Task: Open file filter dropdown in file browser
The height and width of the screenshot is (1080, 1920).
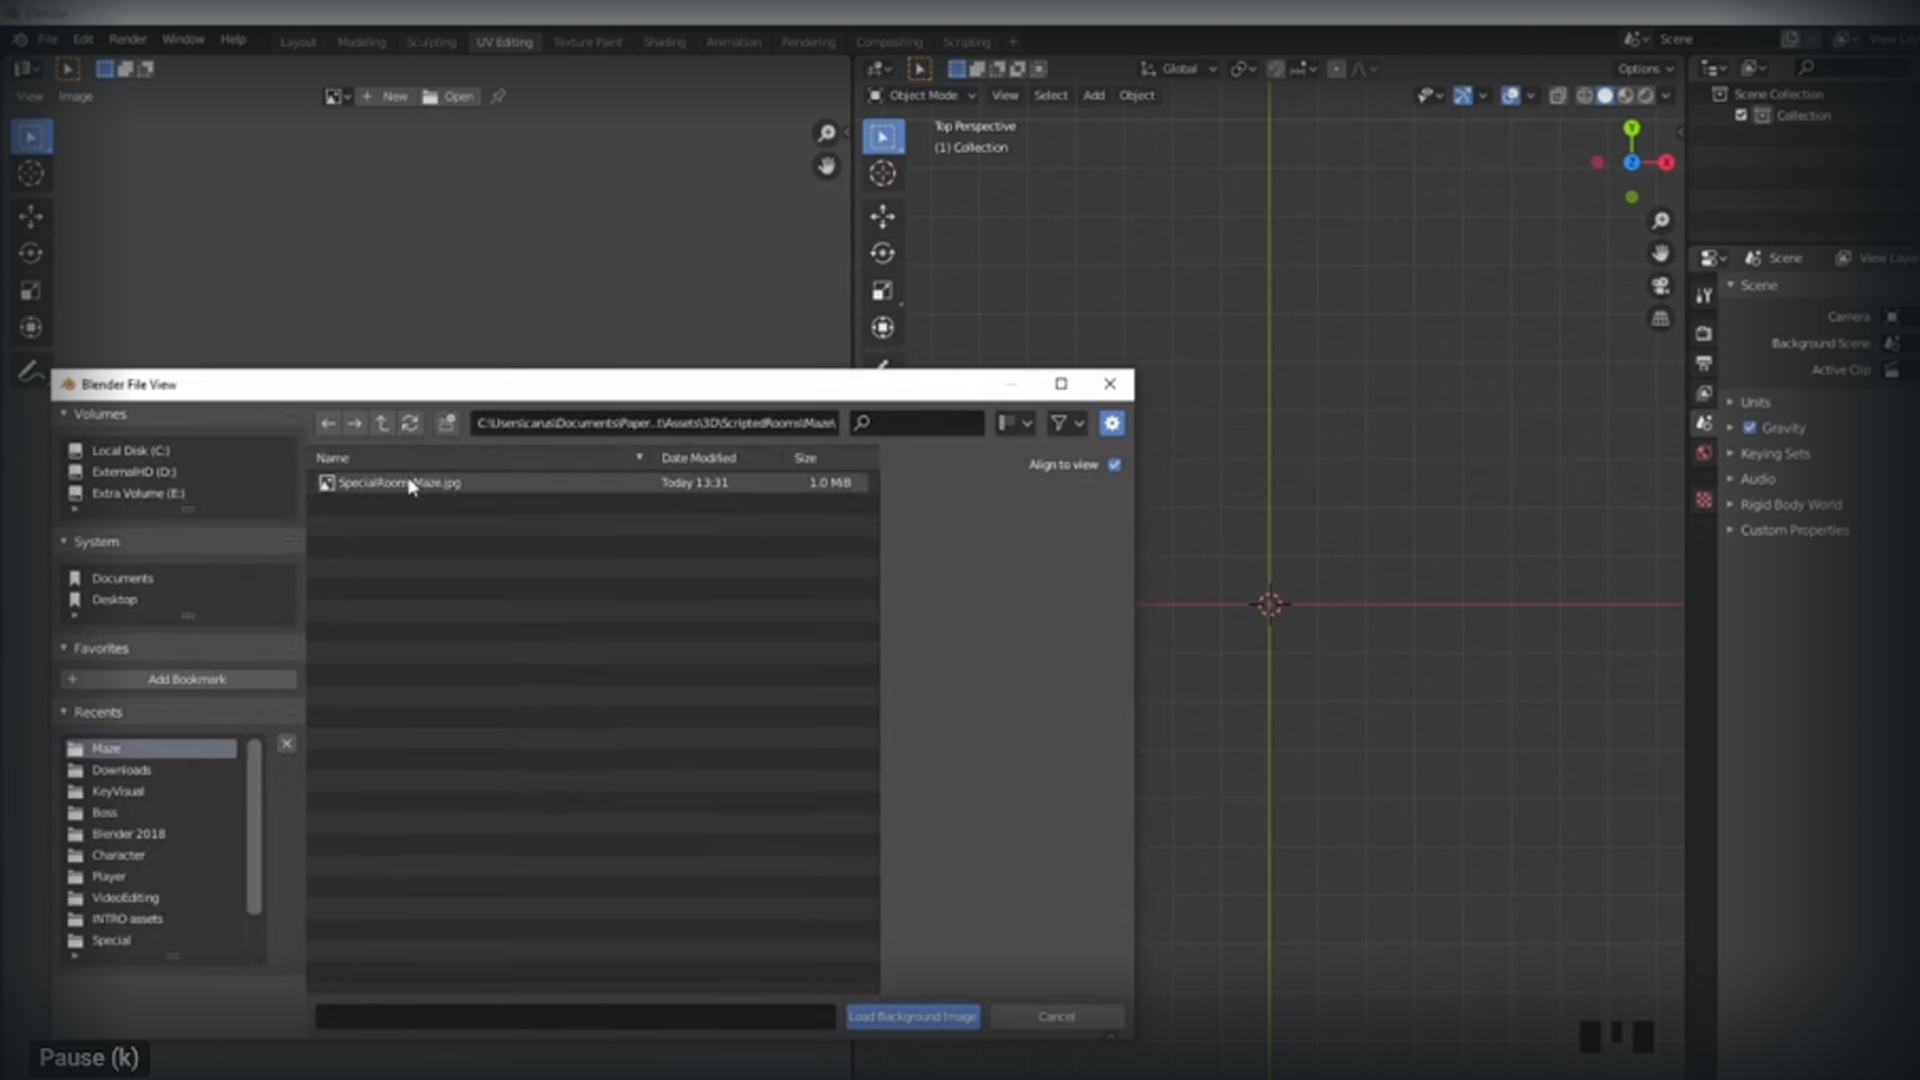Action: click(1068, 423)
